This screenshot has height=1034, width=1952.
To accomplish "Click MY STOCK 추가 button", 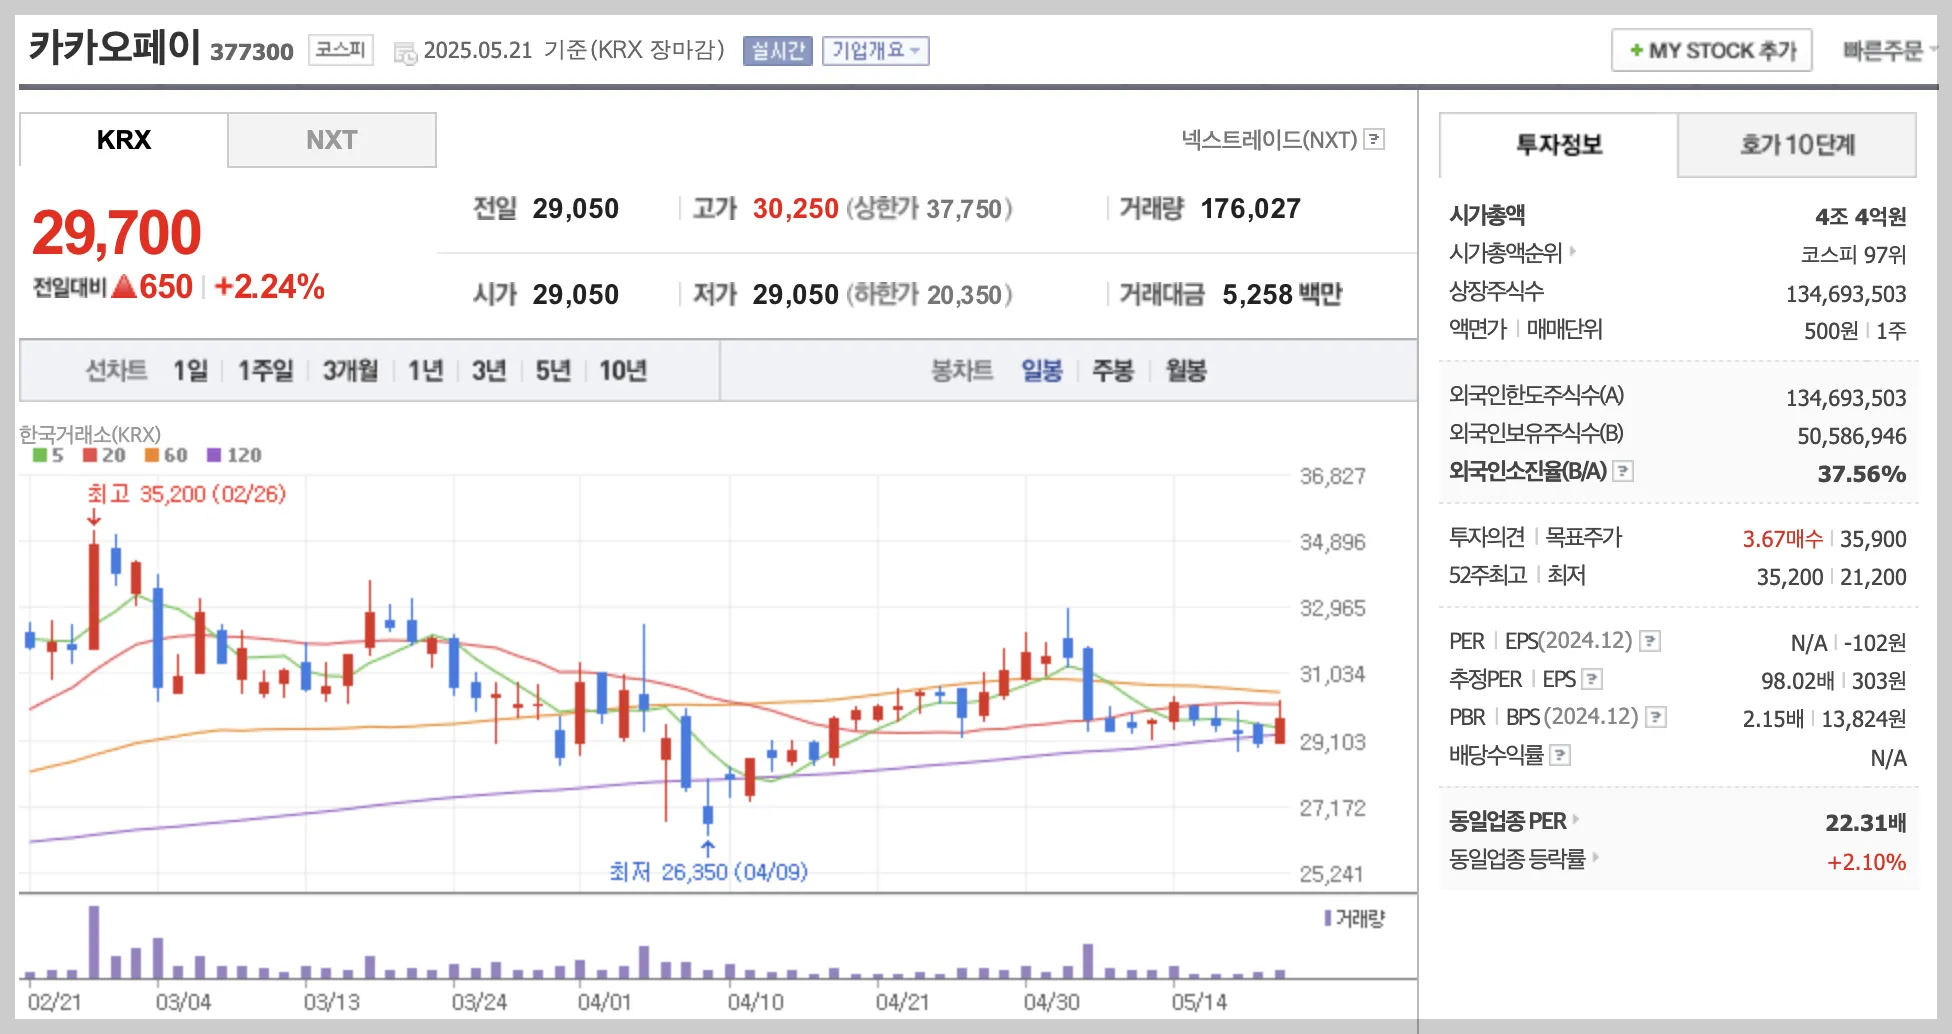I will (1712, 50).
